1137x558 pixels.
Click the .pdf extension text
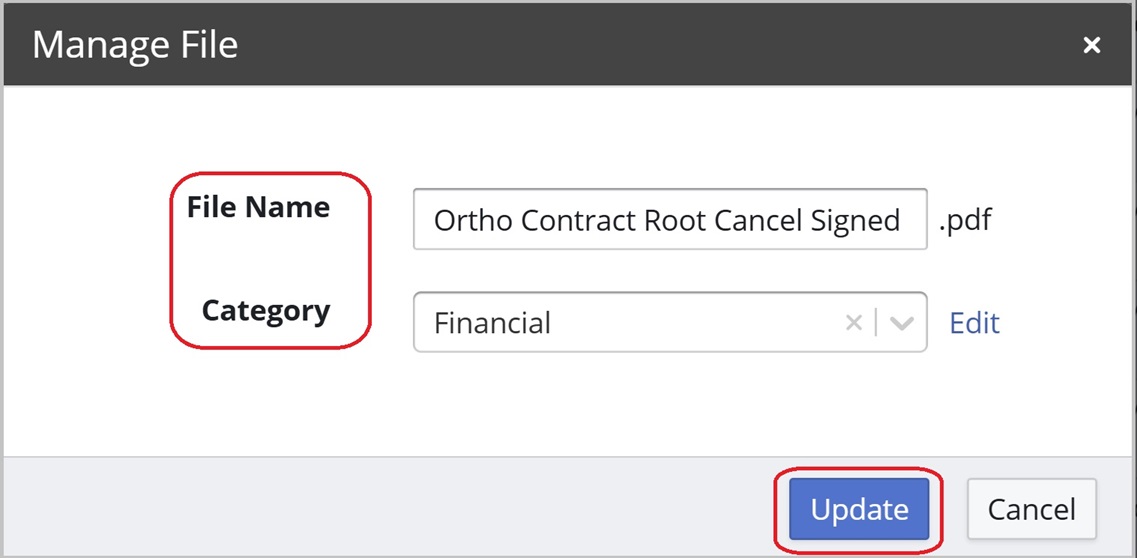965,220
